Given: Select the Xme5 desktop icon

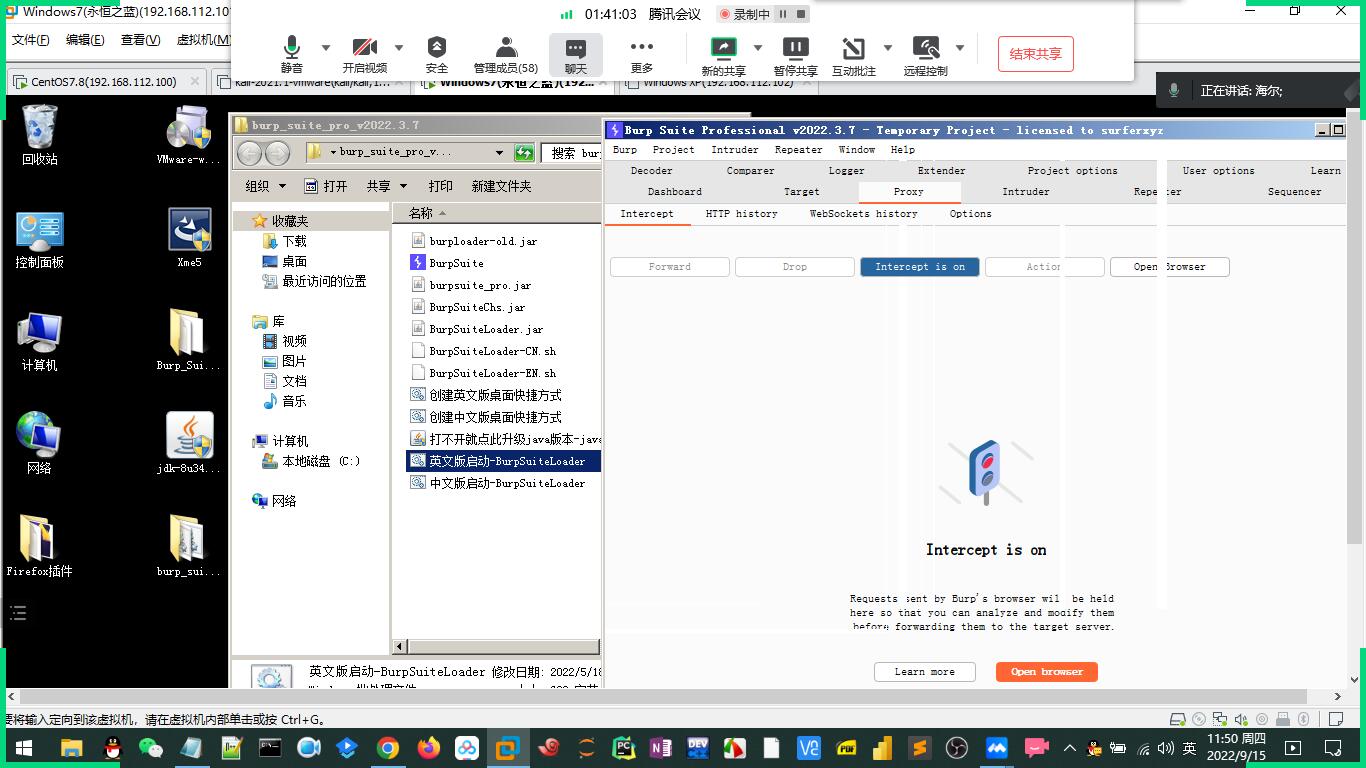Looking at the screenshot, I should 189,239.
